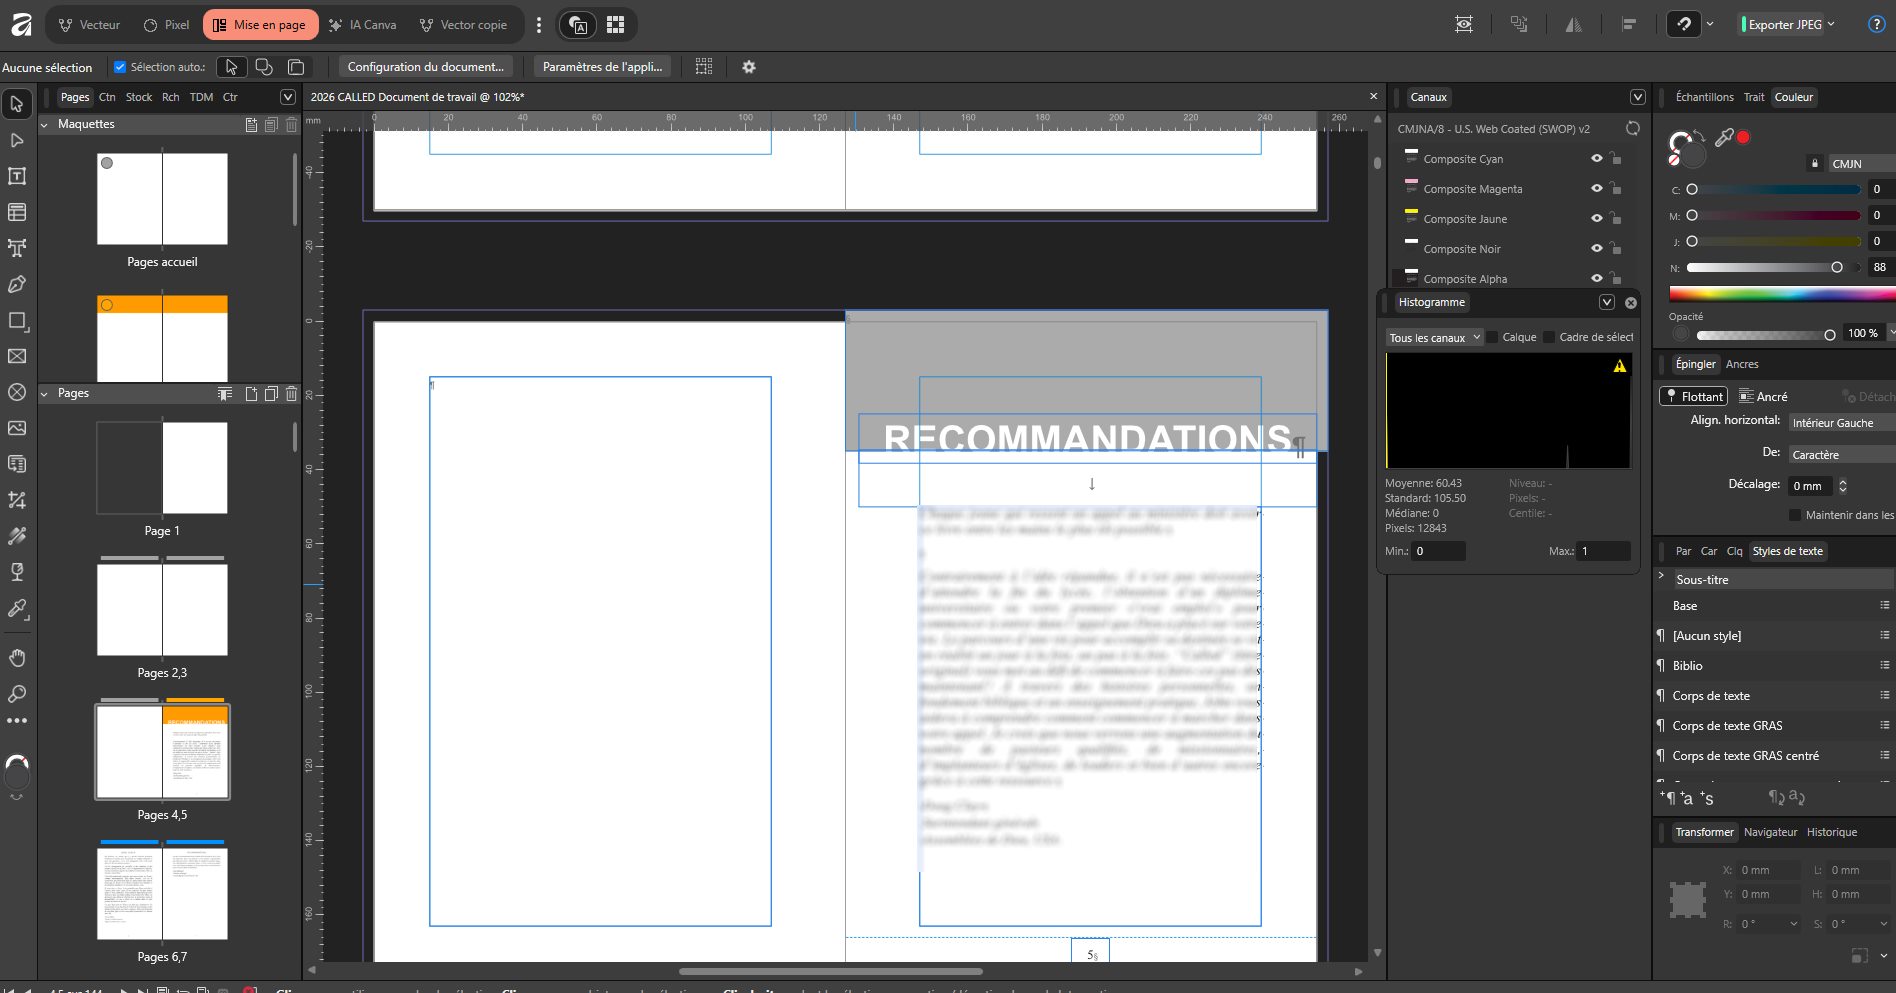Hide the Composite Alpha channel
1896x993 pixels.
tap(1597, 279)
